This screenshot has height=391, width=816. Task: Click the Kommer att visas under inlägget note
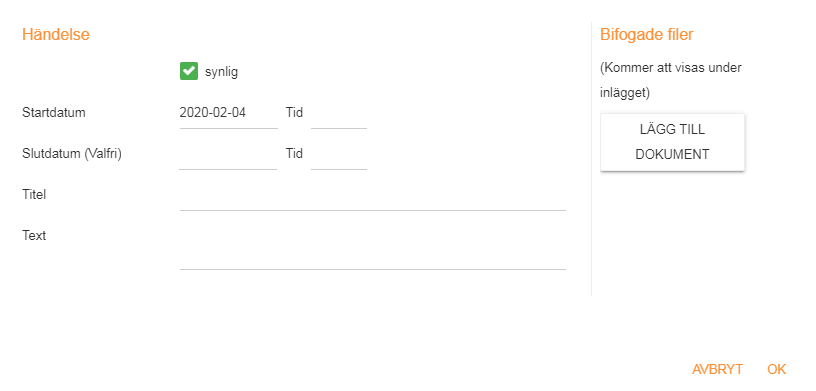(x=671, y=80)
